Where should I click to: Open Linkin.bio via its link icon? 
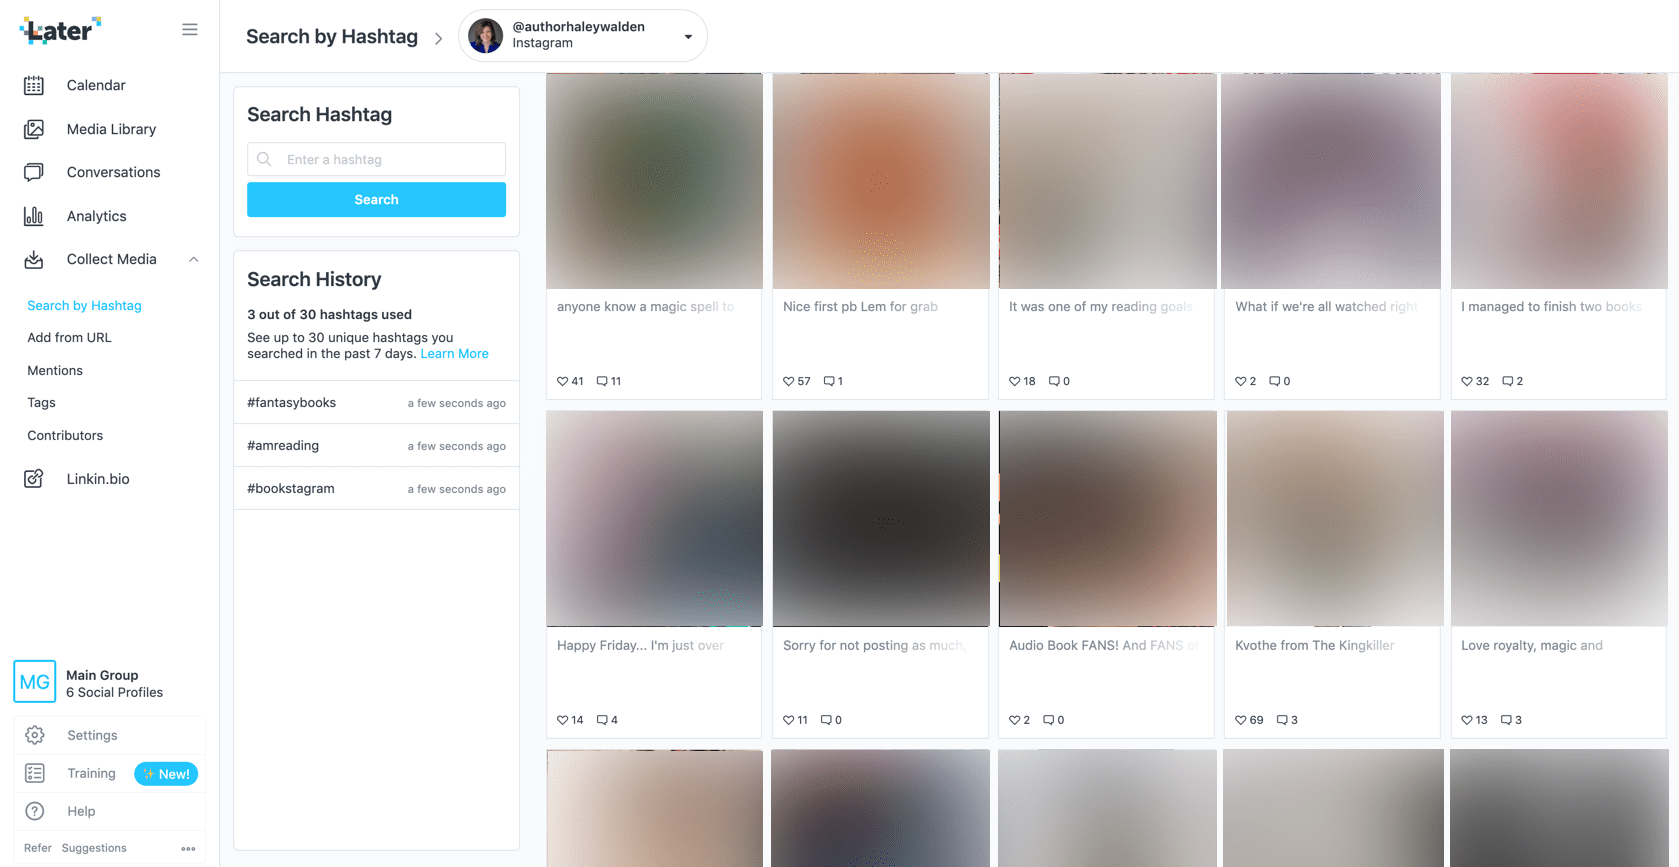click(x=34, y=479)
